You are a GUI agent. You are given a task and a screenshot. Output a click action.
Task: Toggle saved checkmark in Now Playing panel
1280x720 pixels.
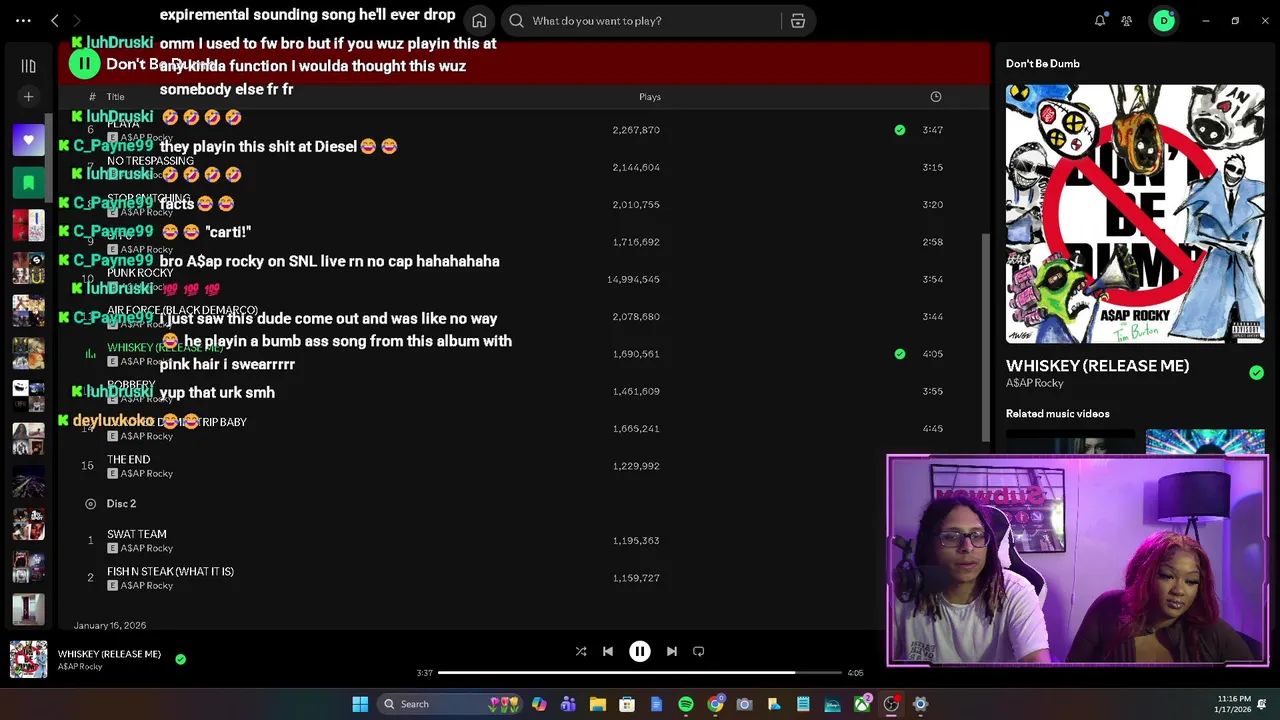(1256, 373)
